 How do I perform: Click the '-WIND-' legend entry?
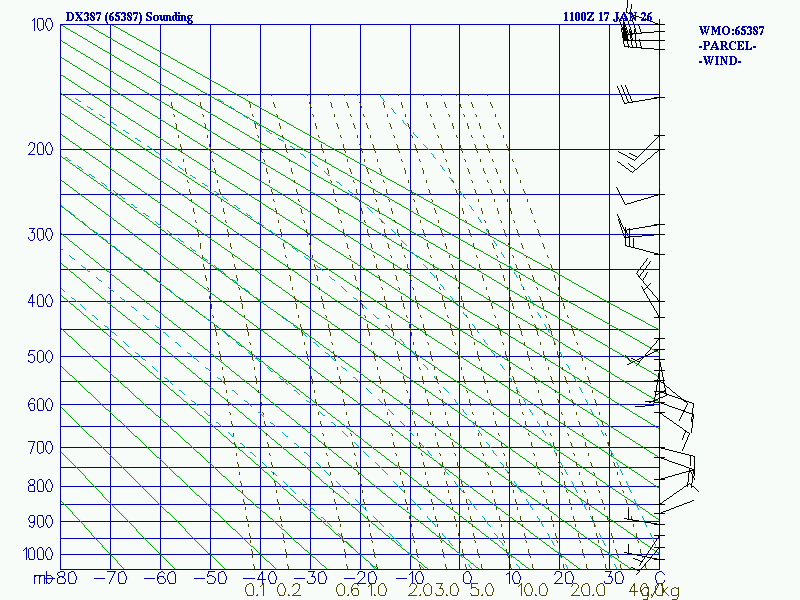719,61
